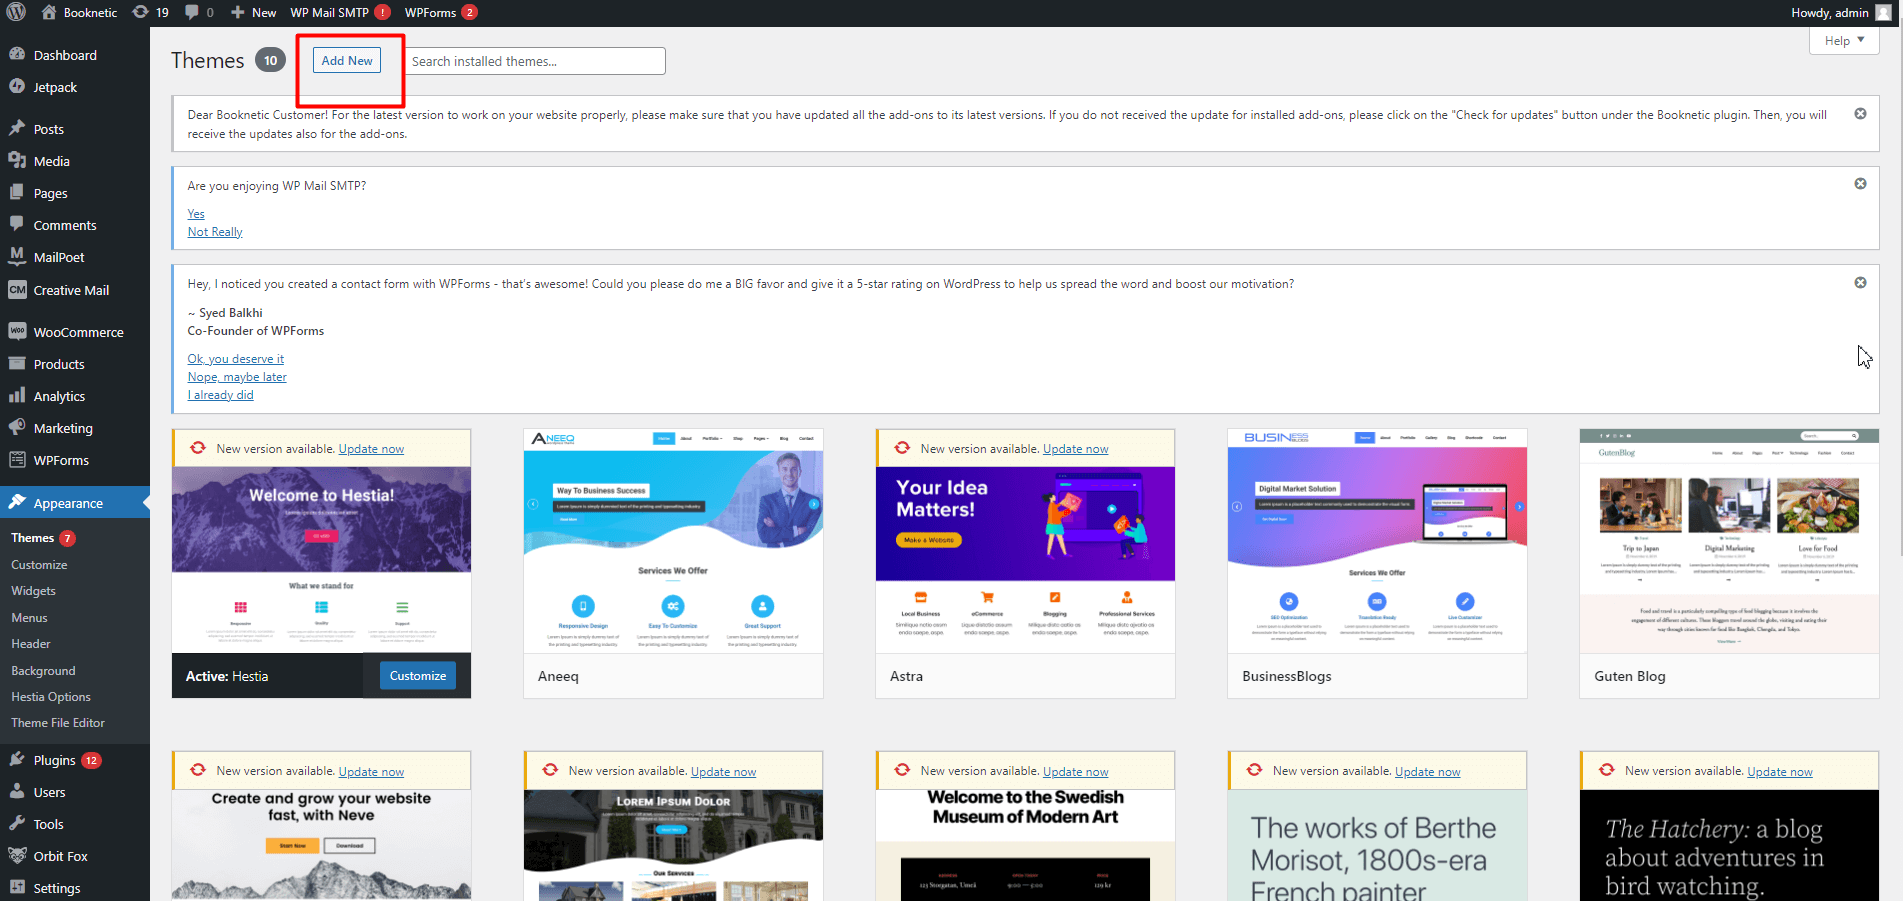Click the Booknetic home icon
Screen dimensions: 1903x901
pos(48,12)
